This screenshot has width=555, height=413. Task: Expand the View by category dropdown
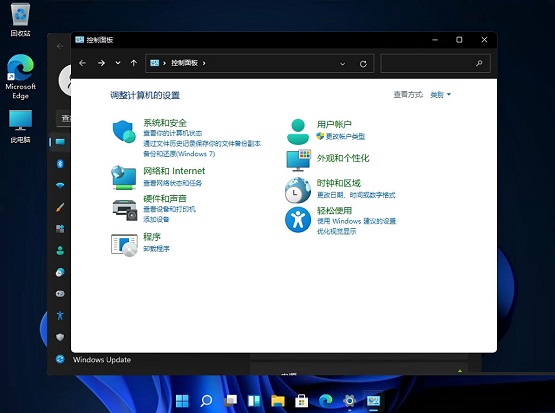click(x=440, y=94)
